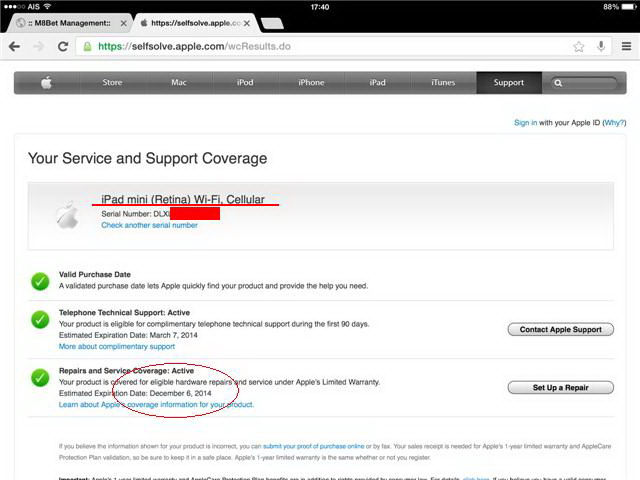Click green check beside Valid Purchase Date
The width and height of the screenshot is (640, 480).
tap(40, 282)
